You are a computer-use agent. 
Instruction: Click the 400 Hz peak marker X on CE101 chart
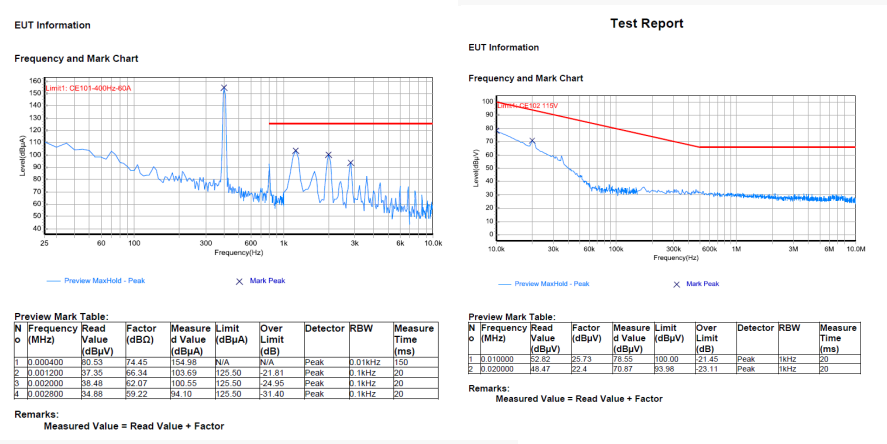(224, 88)
